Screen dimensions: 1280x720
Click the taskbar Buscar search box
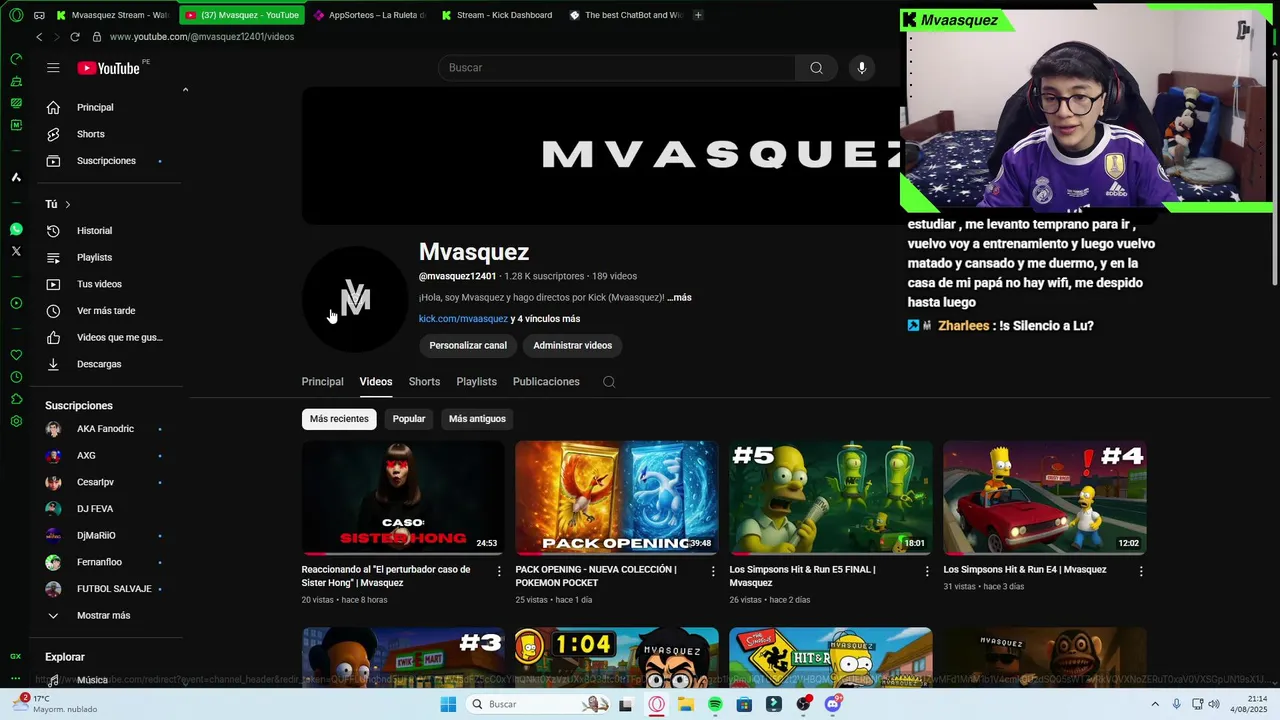click(x=539, y=704)
